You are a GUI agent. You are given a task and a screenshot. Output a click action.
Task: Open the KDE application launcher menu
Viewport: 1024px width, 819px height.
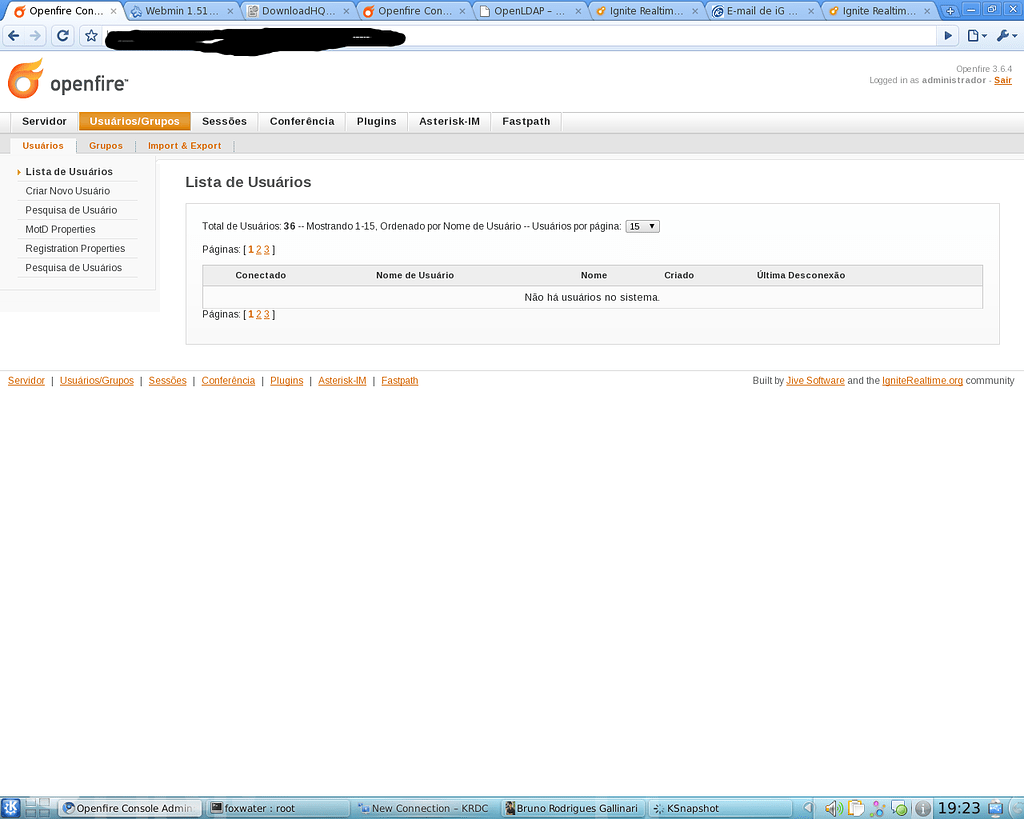(x=9, y=807)
